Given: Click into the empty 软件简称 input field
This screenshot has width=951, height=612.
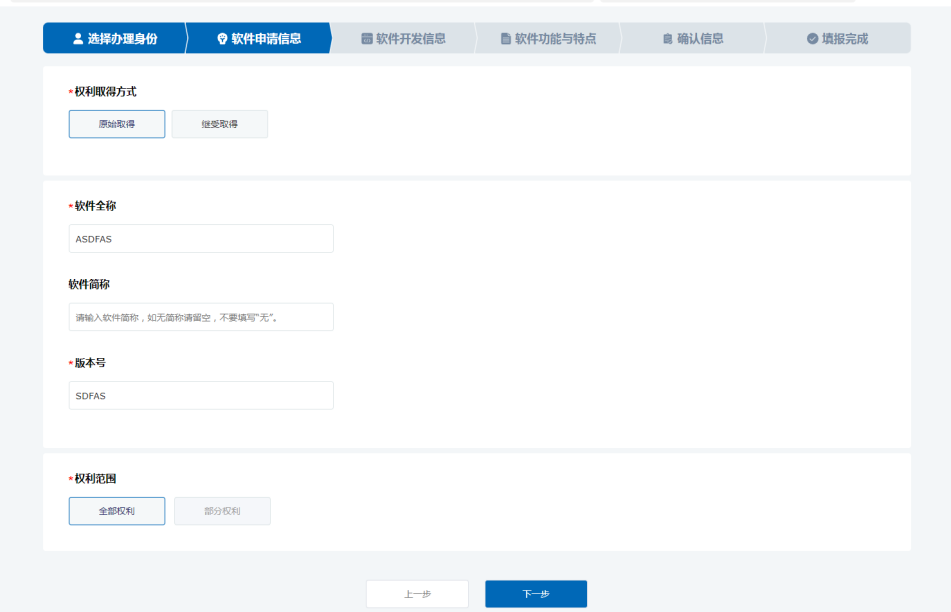Looking at the screenshot, I should coord(201,317).
